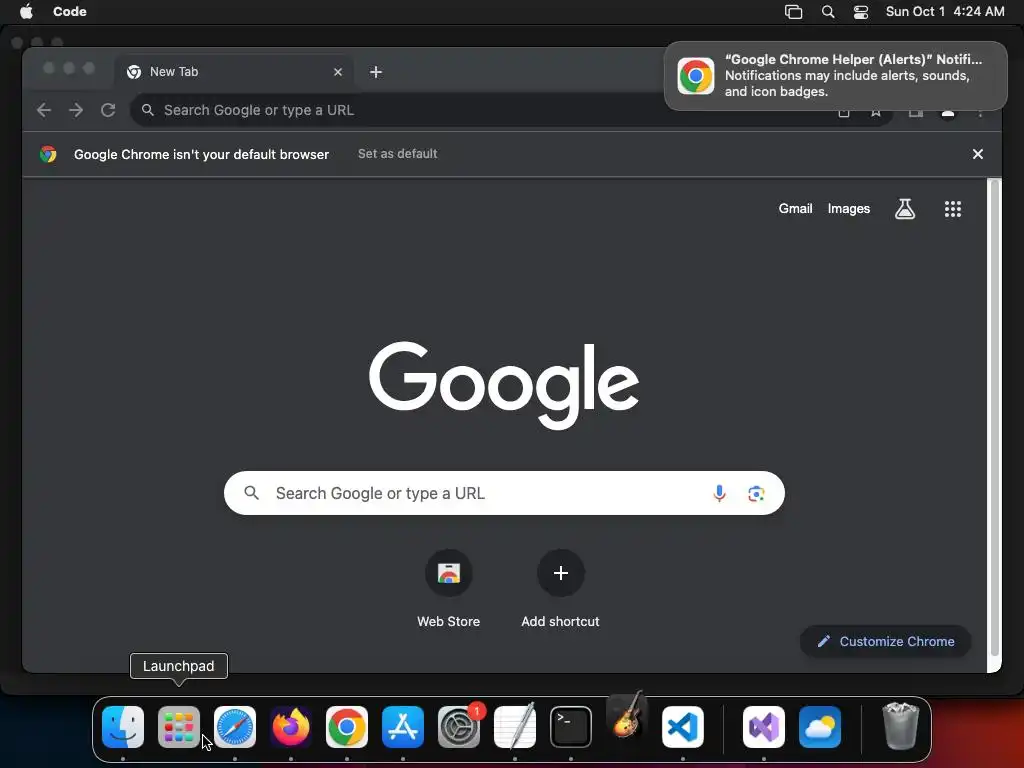Open Control Center in menu bar
This screenshot has height=768, width=1024.
861,12
